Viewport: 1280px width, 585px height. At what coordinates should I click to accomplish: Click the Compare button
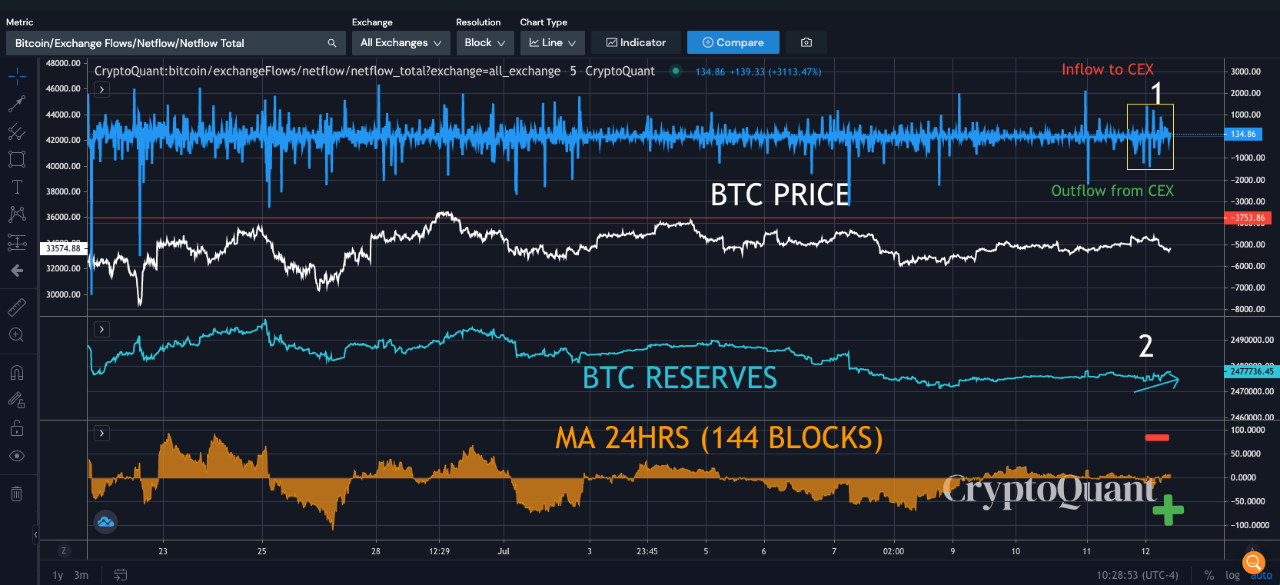[x=733, y=42]
